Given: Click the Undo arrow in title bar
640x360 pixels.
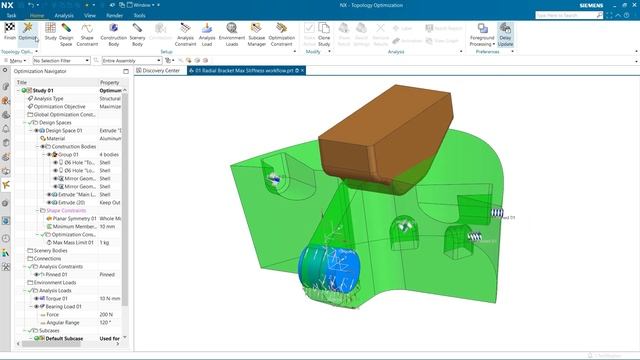Looking at the screenshot, I should [31, 5].
